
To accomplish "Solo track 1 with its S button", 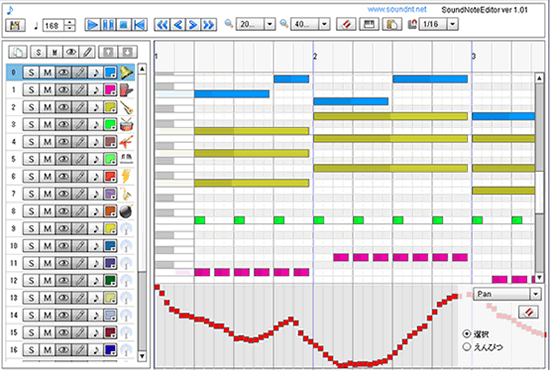I will pyautogui.click(x=31, y=90).
